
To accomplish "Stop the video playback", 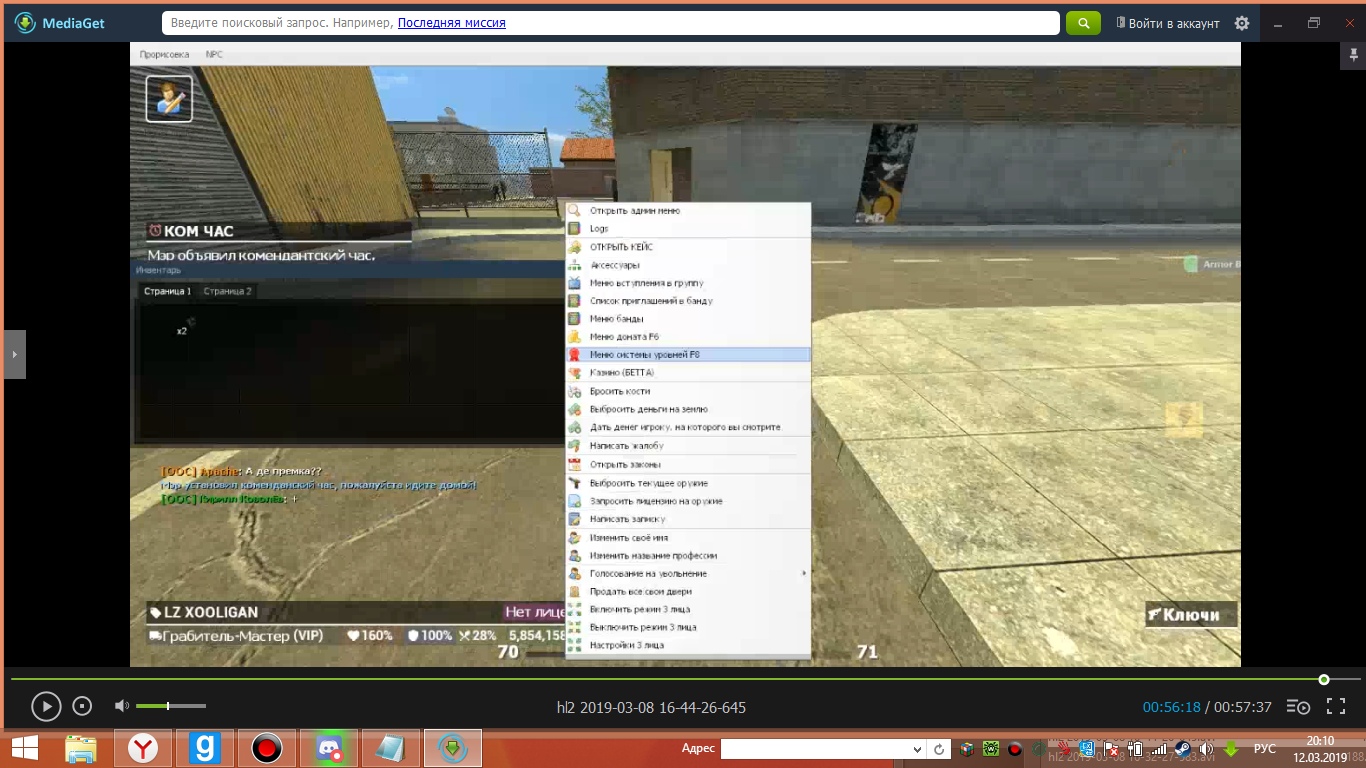I will (x=83, y=707).
